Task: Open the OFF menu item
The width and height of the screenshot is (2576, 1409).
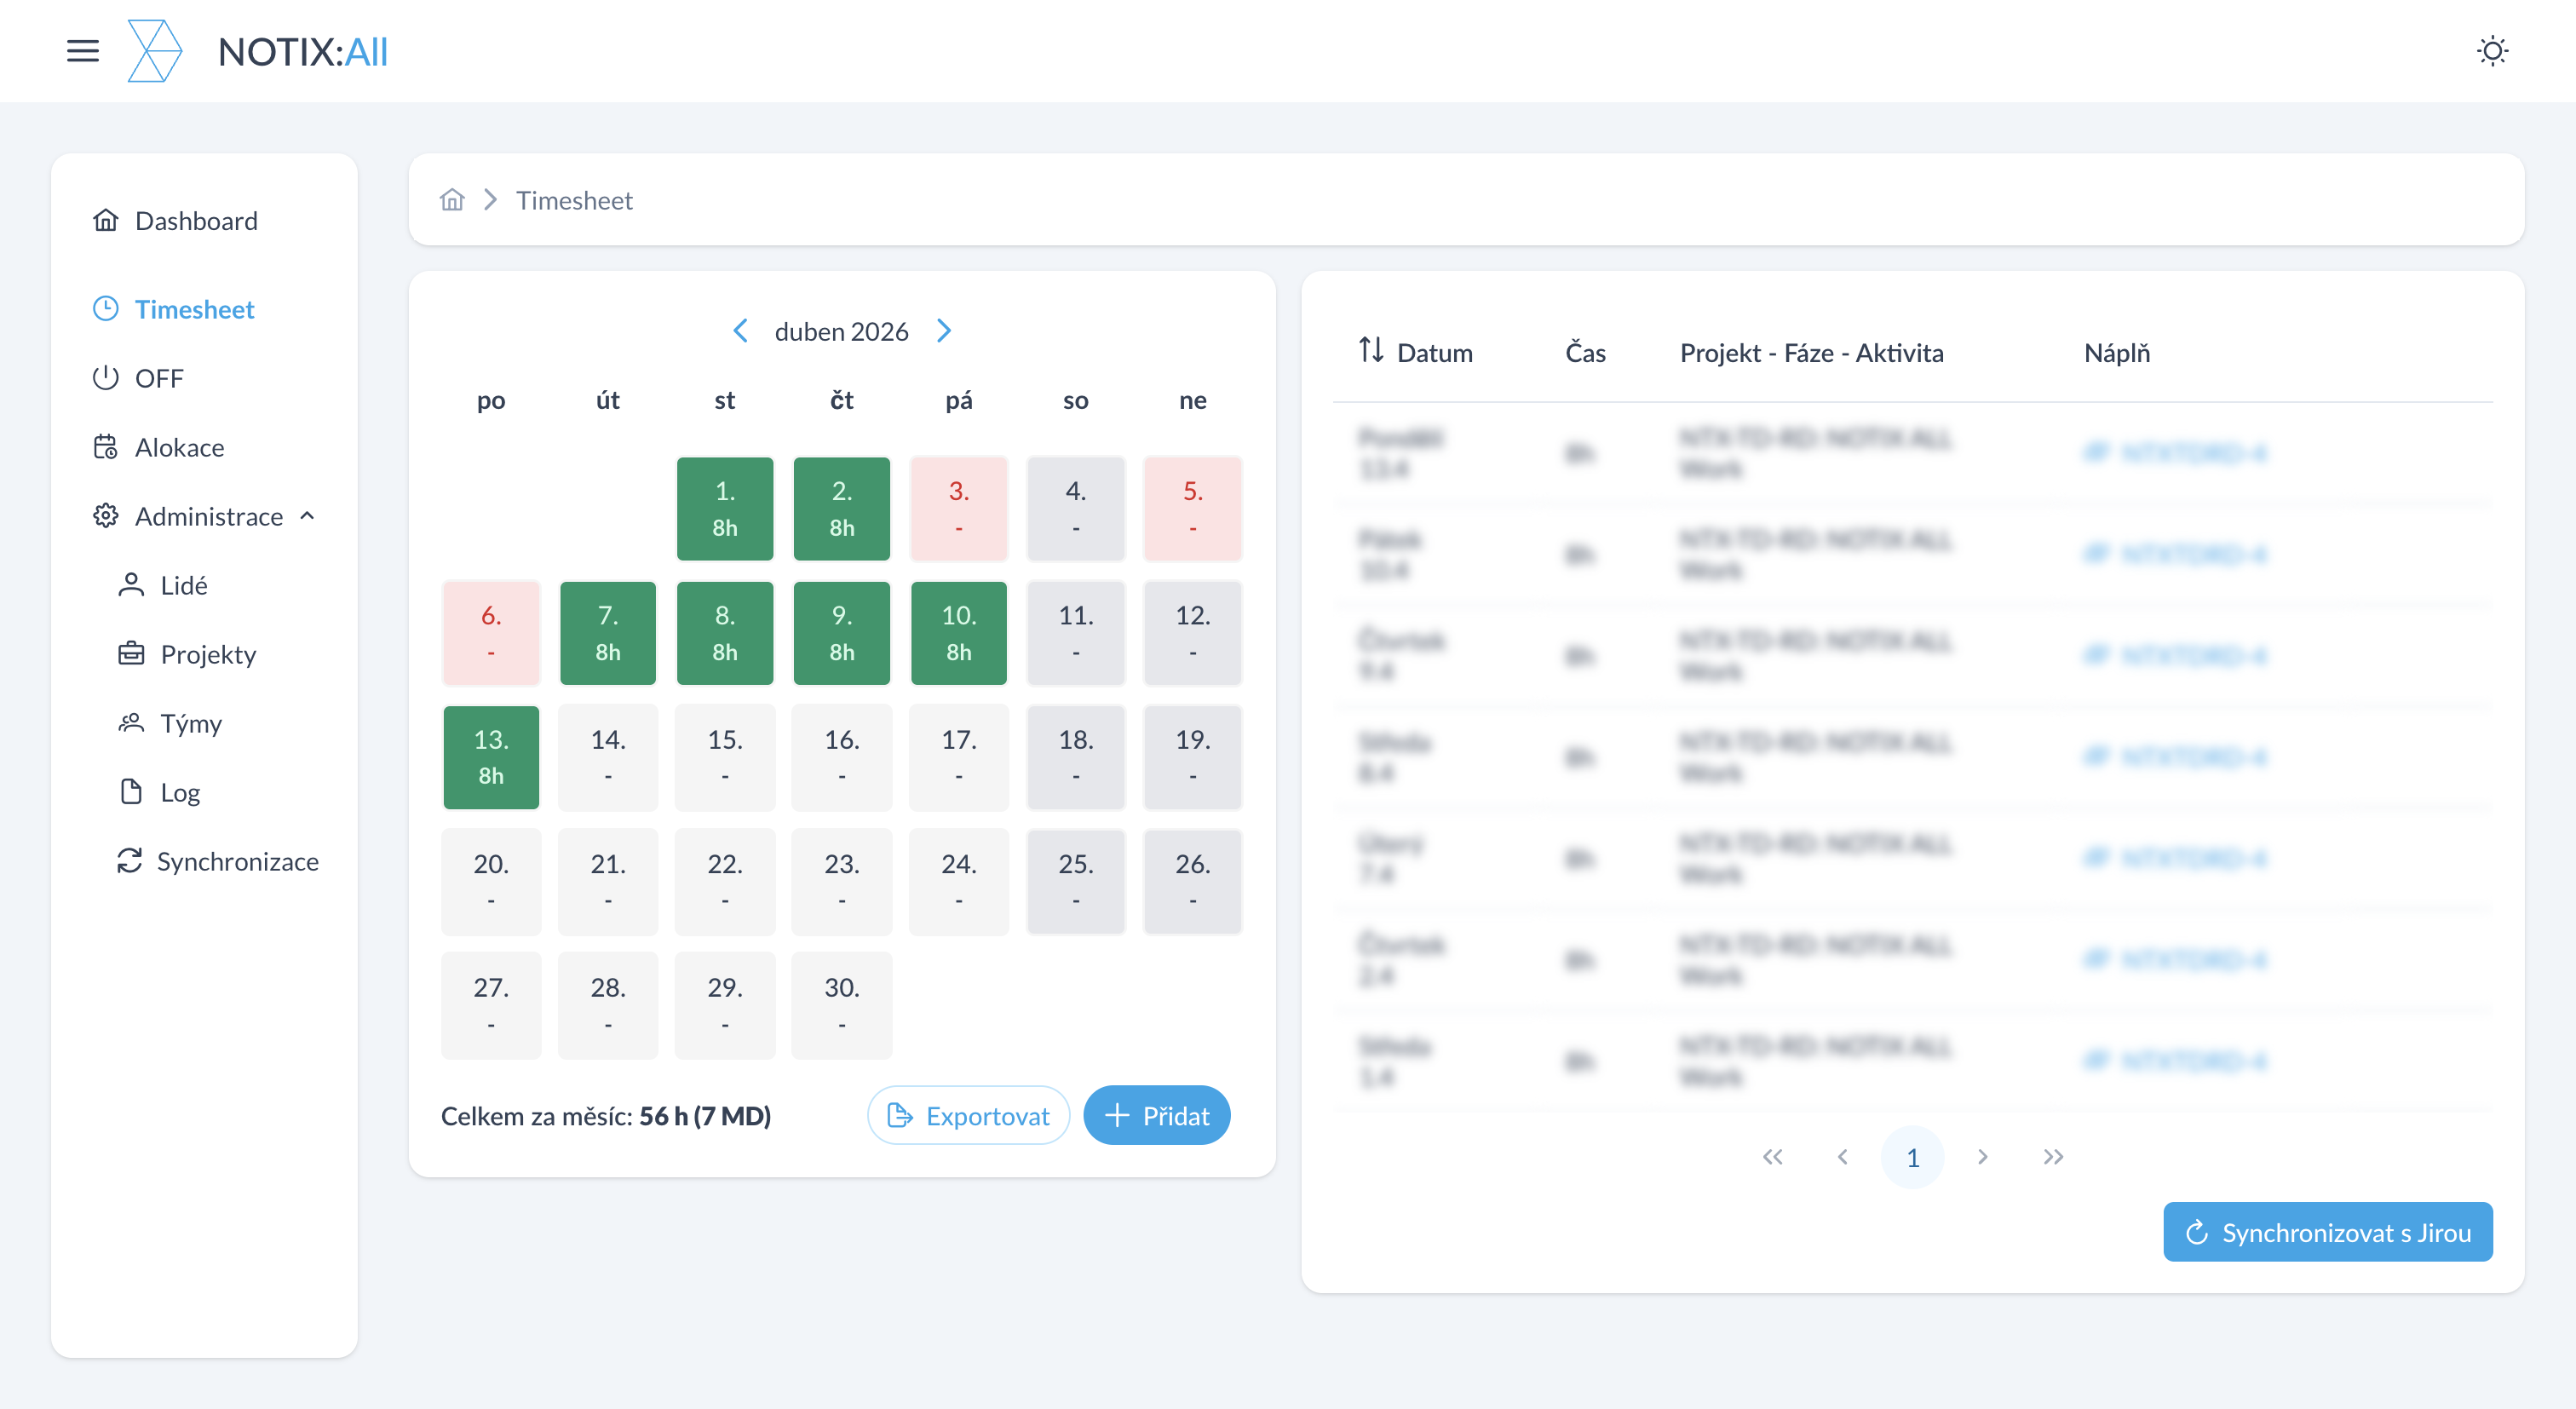Action: pyautogui.click(x=159, y=378)
